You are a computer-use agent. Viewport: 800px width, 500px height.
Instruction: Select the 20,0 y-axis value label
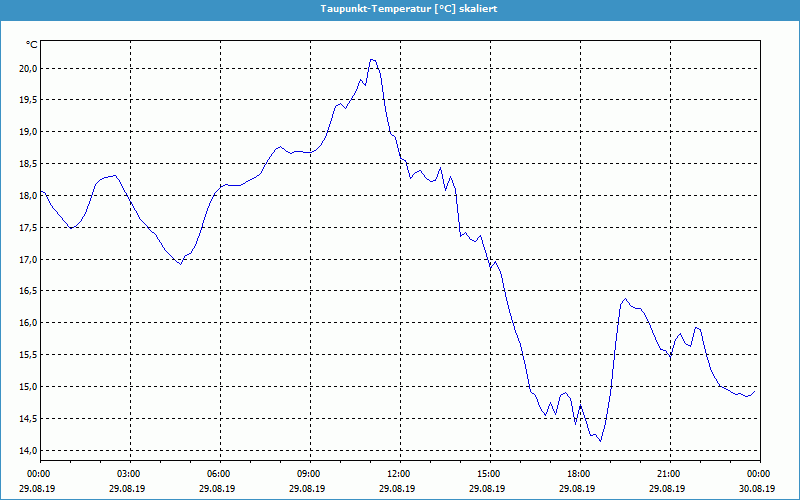click(26, 68)
